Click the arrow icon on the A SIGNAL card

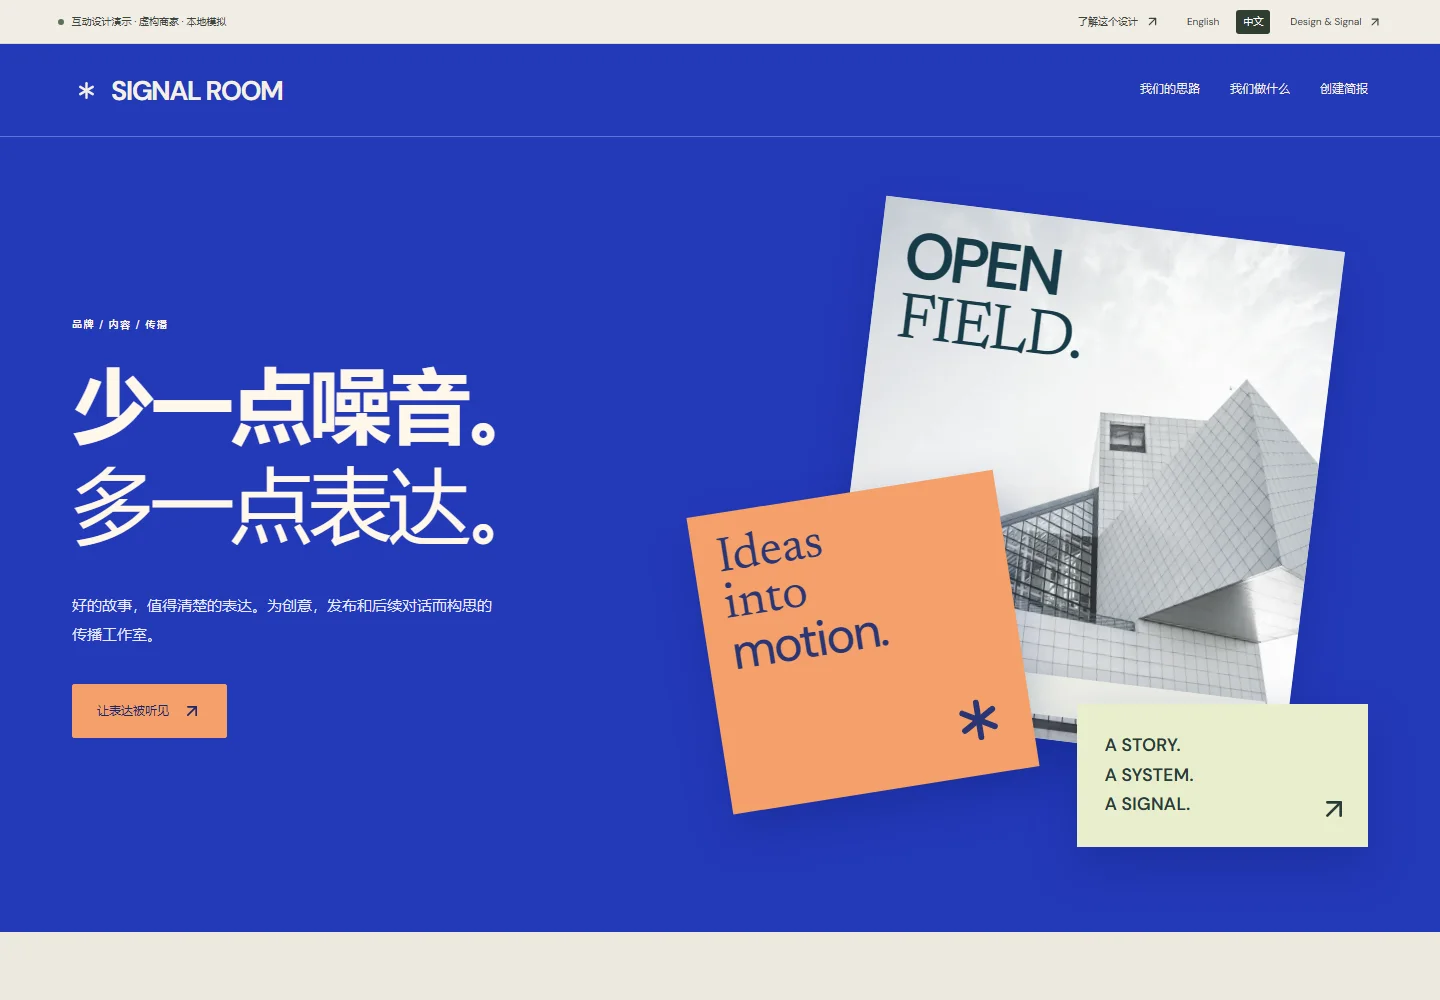click(1334, 809)
